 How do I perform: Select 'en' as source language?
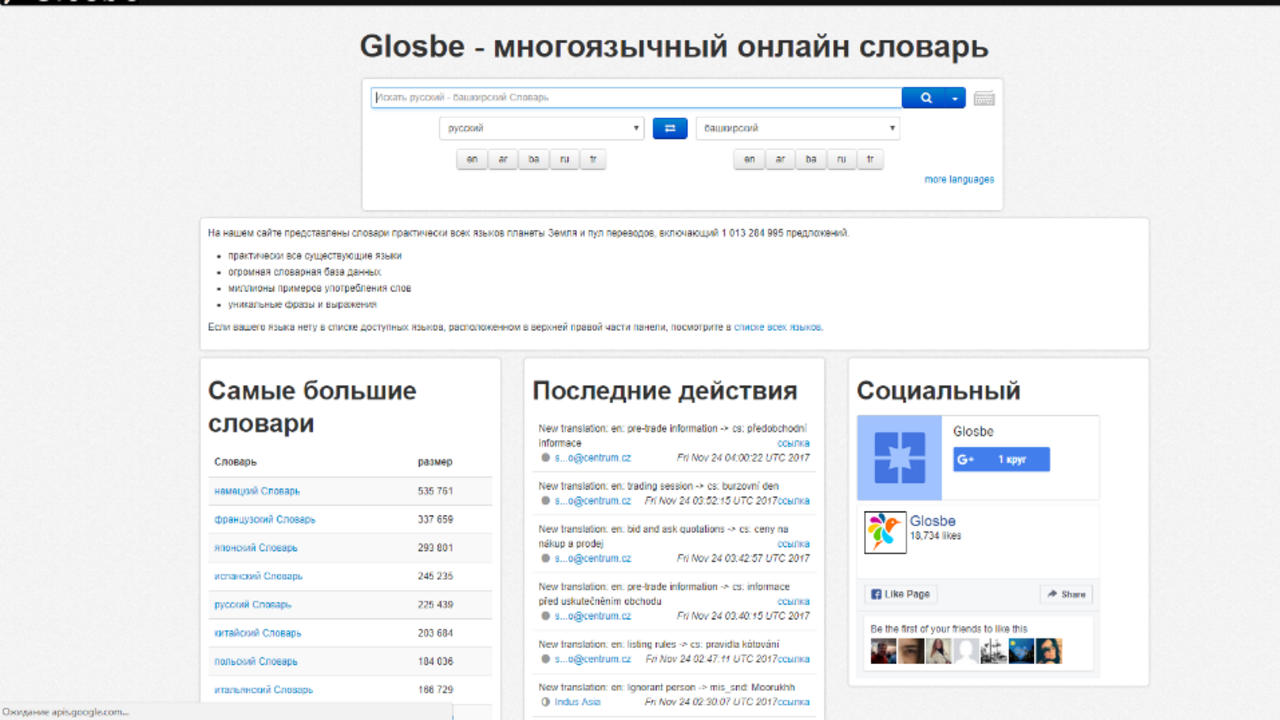[x=472, y=159]
